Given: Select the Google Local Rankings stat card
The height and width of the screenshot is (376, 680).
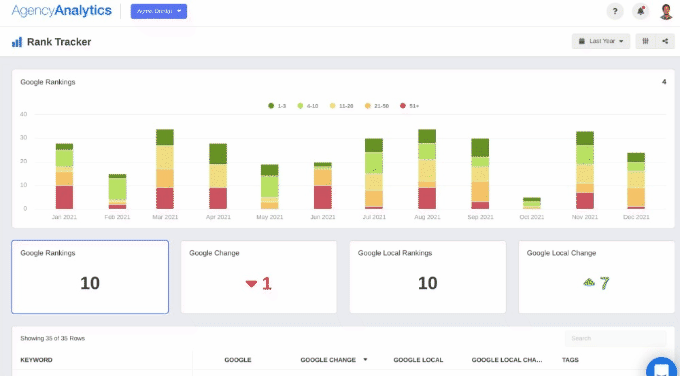Looking at the screenshot, I should point(428,277).
